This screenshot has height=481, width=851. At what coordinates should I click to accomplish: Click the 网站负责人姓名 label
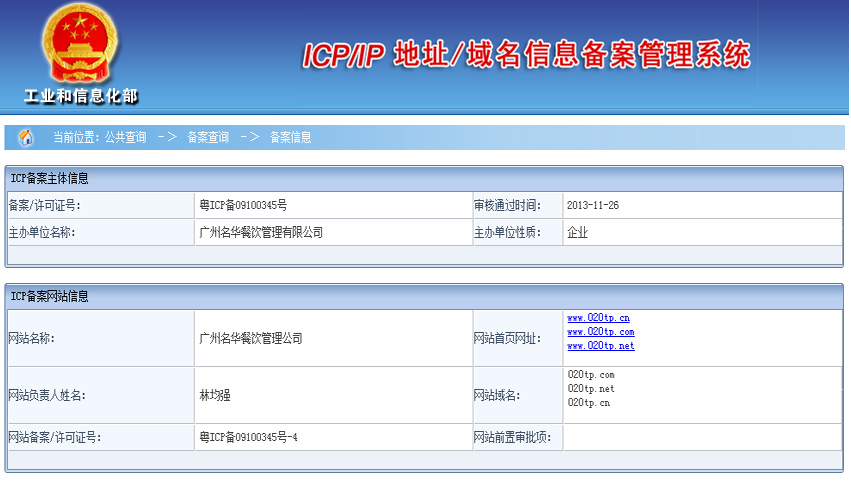click(47, 395)
